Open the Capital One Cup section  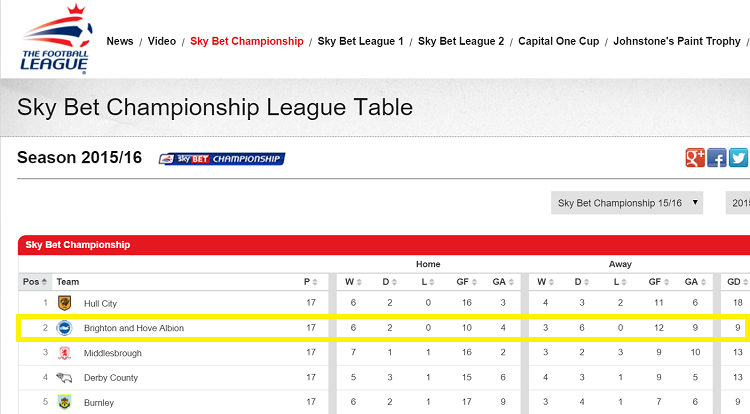point(559,41)
